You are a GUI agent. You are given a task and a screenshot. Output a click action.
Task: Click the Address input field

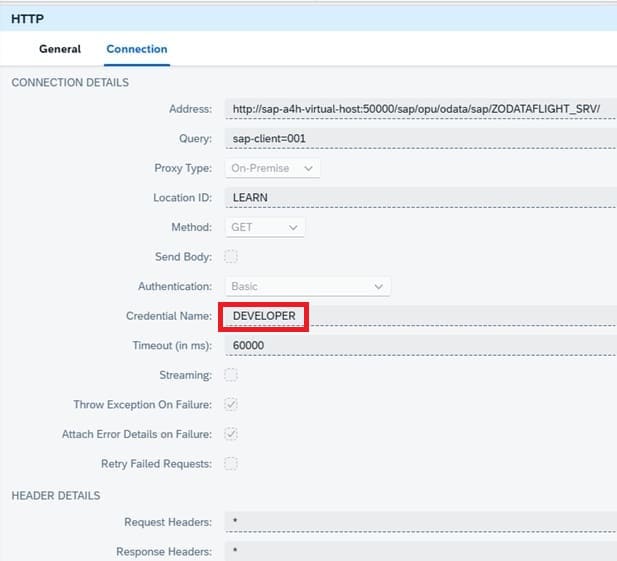(420, 108)
